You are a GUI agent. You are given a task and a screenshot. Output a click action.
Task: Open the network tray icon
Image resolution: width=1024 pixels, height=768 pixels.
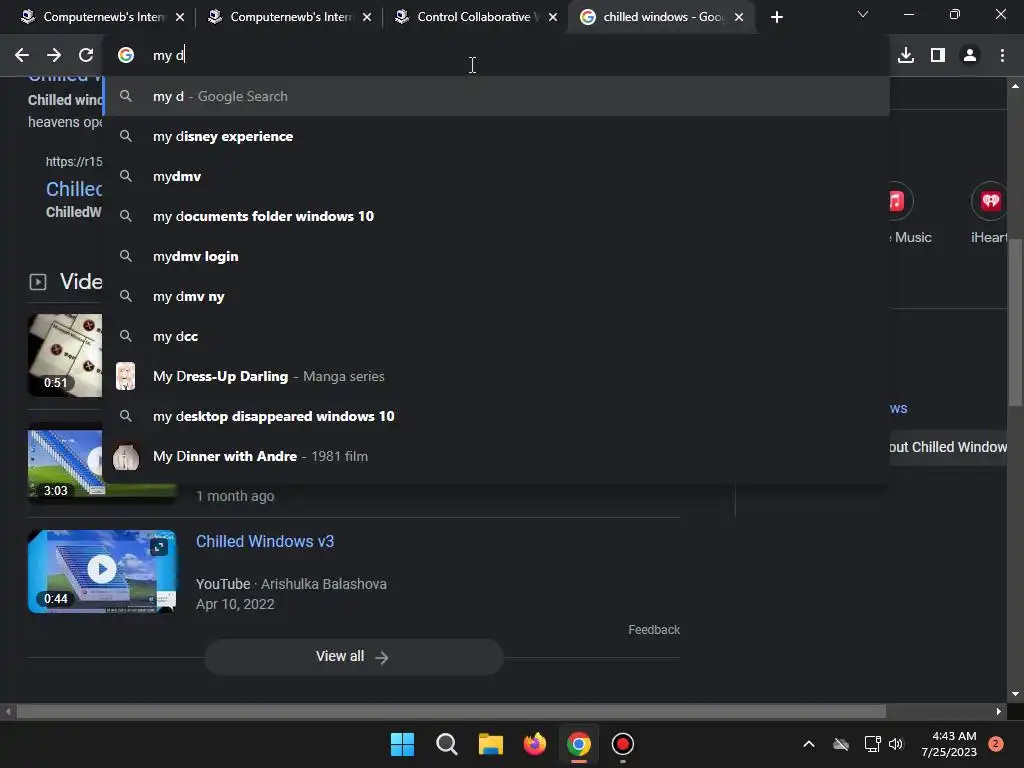tap(872, 744)
